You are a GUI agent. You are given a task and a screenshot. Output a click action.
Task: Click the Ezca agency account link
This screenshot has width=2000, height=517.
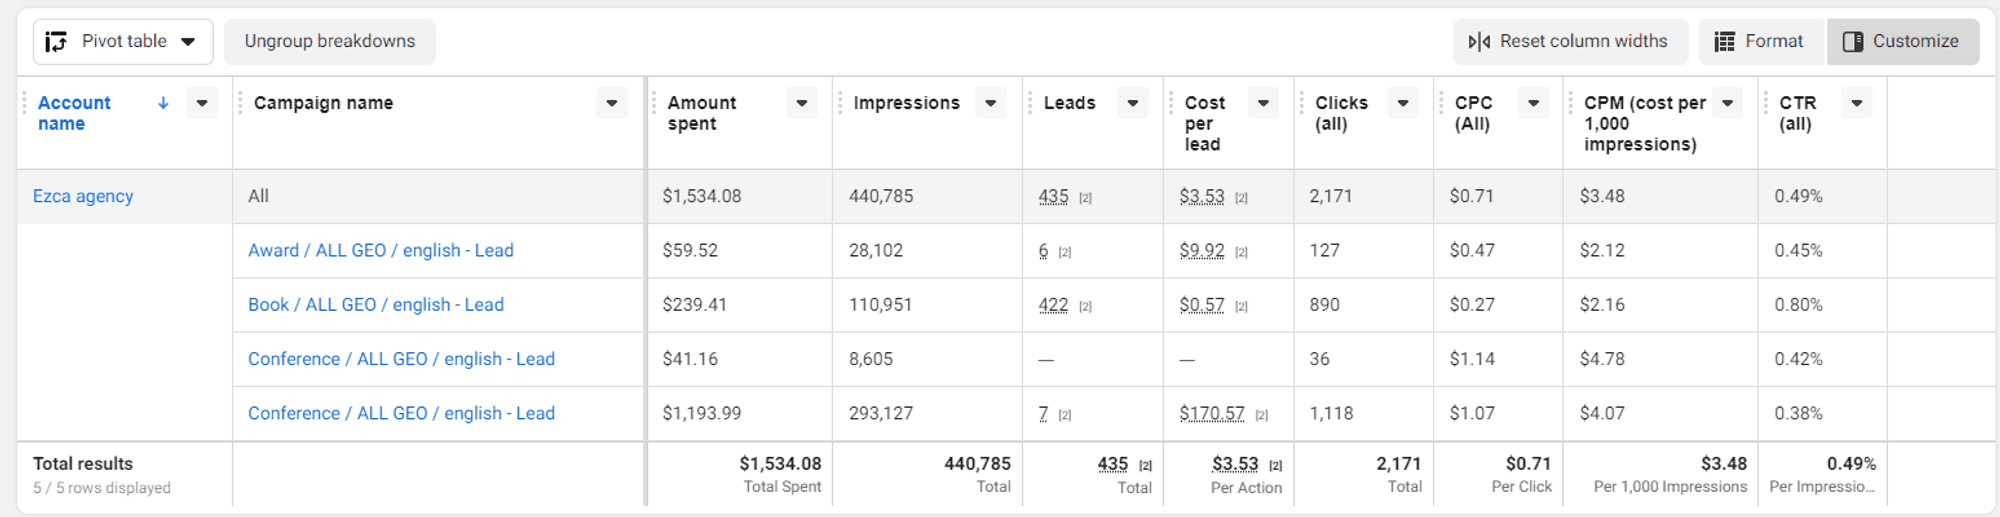pyautogui.click(x=83, y=196)
